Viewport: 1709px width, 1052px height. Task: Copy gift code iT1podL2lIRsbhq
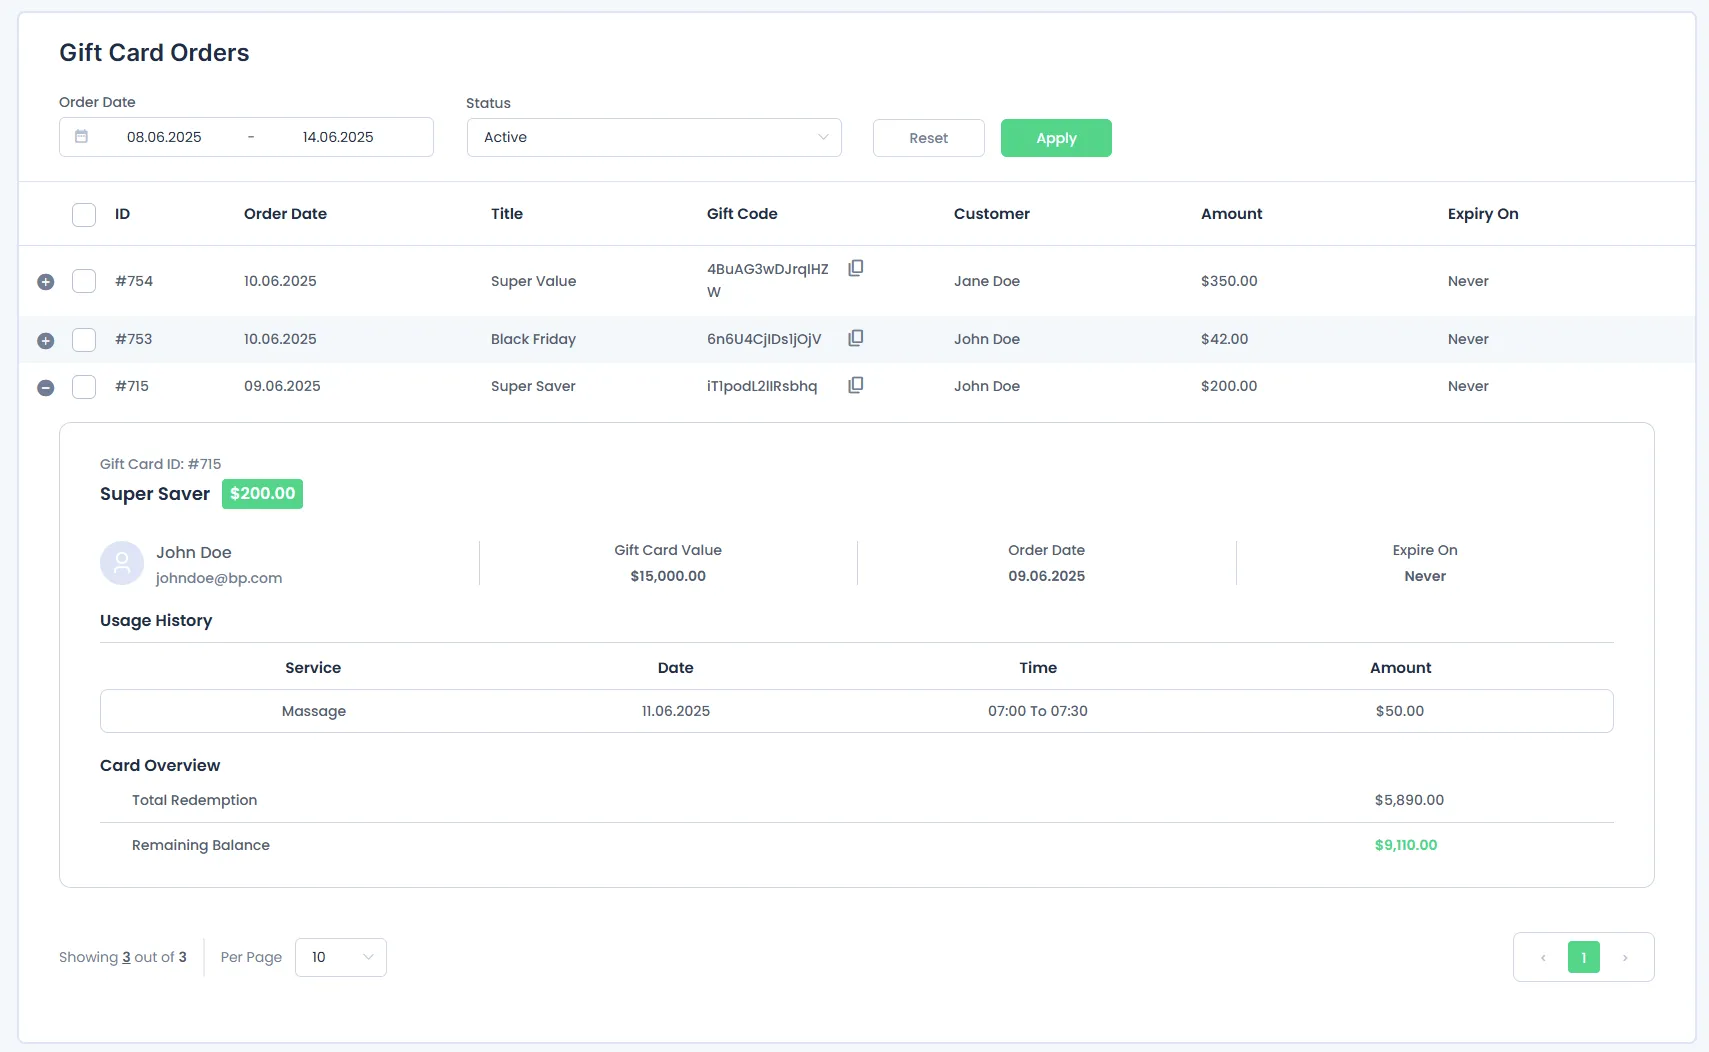(x=856, y=385)
